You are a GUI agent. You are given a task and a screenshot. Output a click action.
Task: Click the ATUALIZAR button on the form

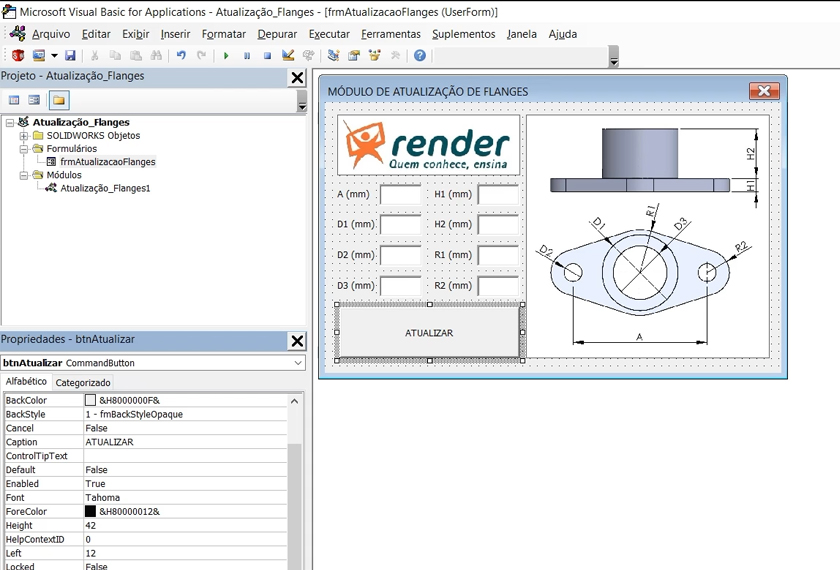coord(428,333)
